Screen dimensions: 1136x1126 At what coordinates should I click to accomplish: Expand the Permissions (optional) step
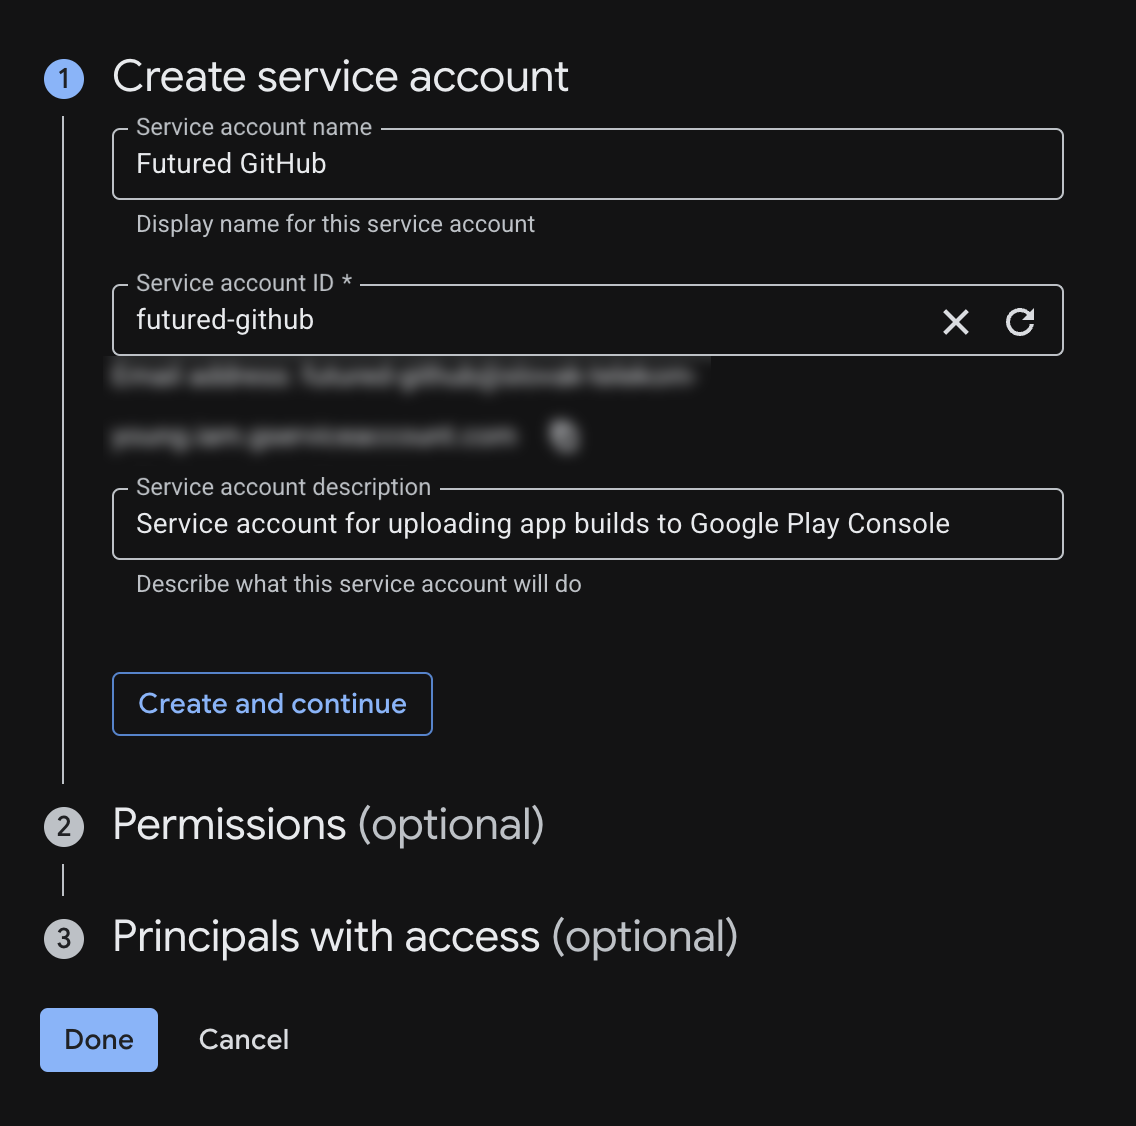click(328, 825)
